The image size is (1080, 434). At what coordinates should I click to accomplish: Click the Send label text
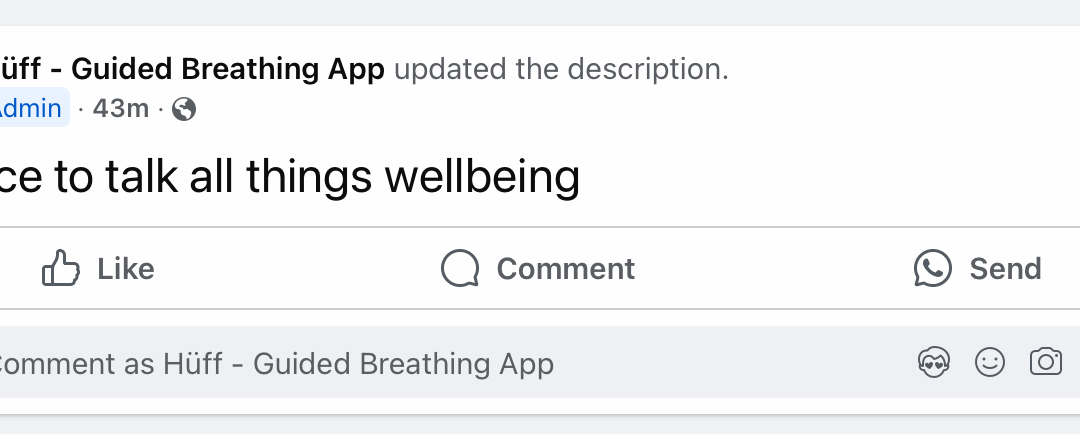pos(1005,269)
